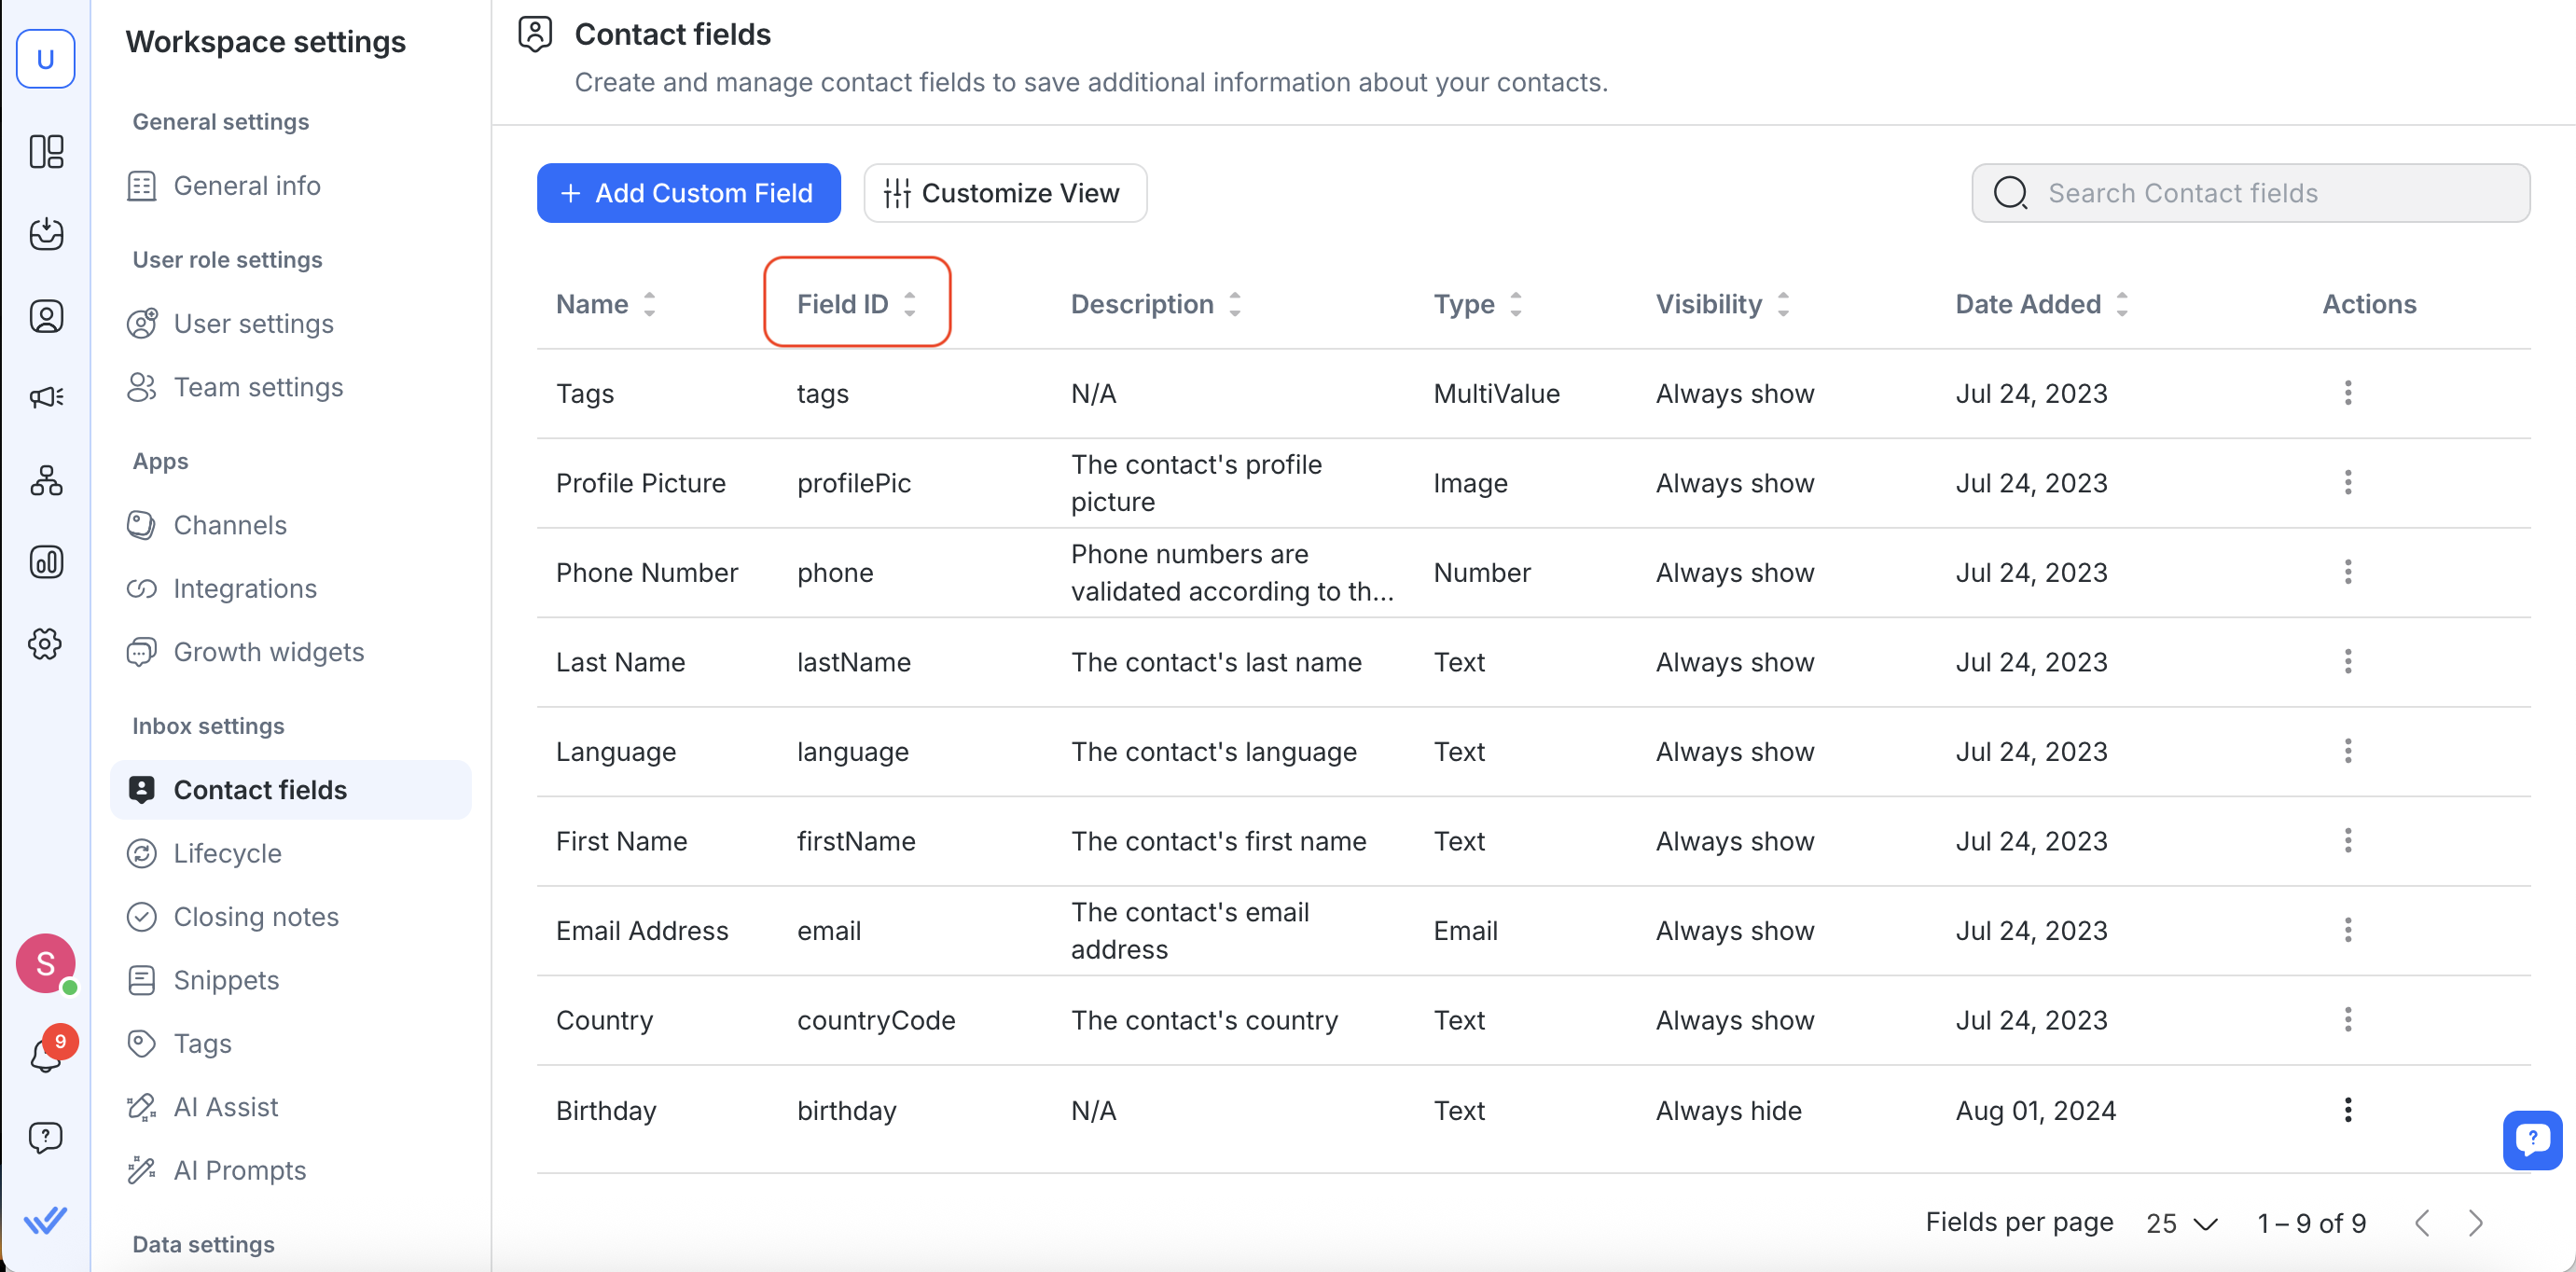Open actions menu for Tags row
The width and height of the screenshot is (2576, 1272).
coord(2347,393)
